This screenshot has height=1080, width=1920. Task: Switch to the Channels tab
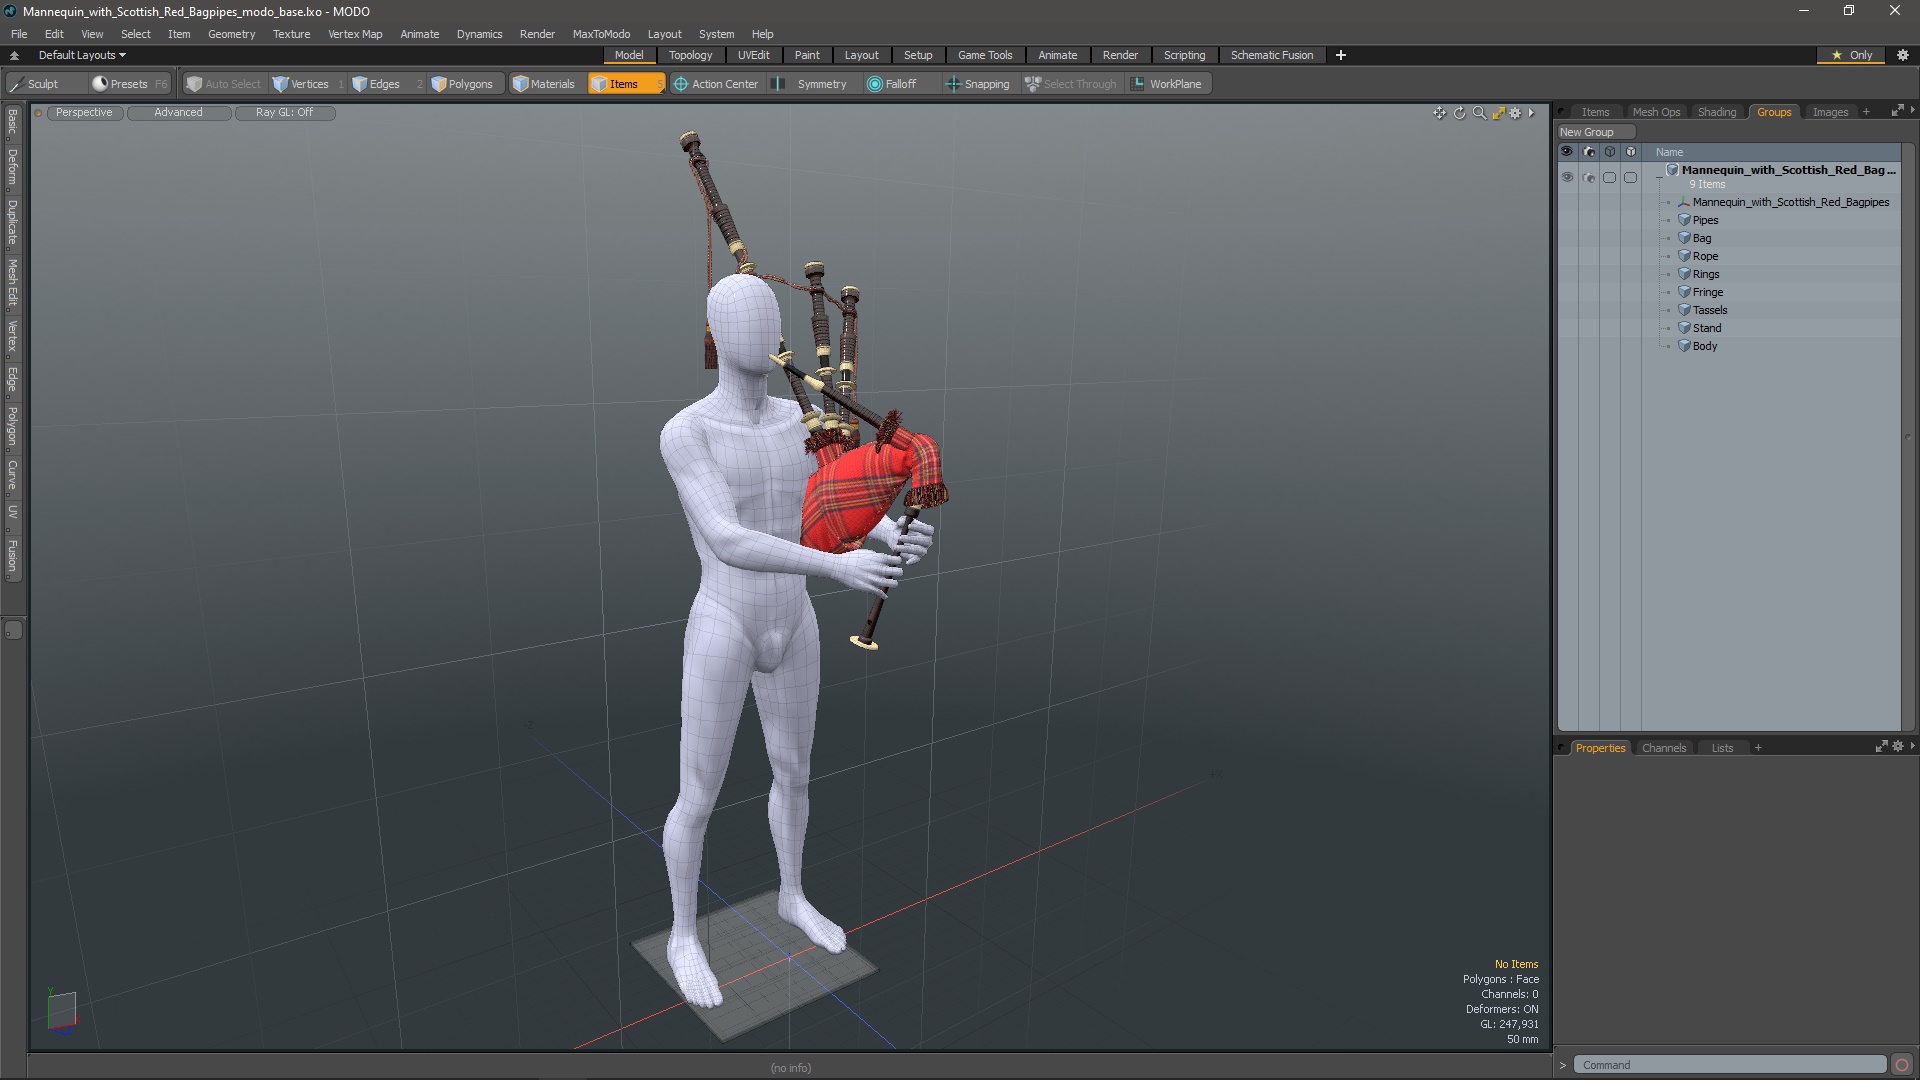pos(1663,748)
